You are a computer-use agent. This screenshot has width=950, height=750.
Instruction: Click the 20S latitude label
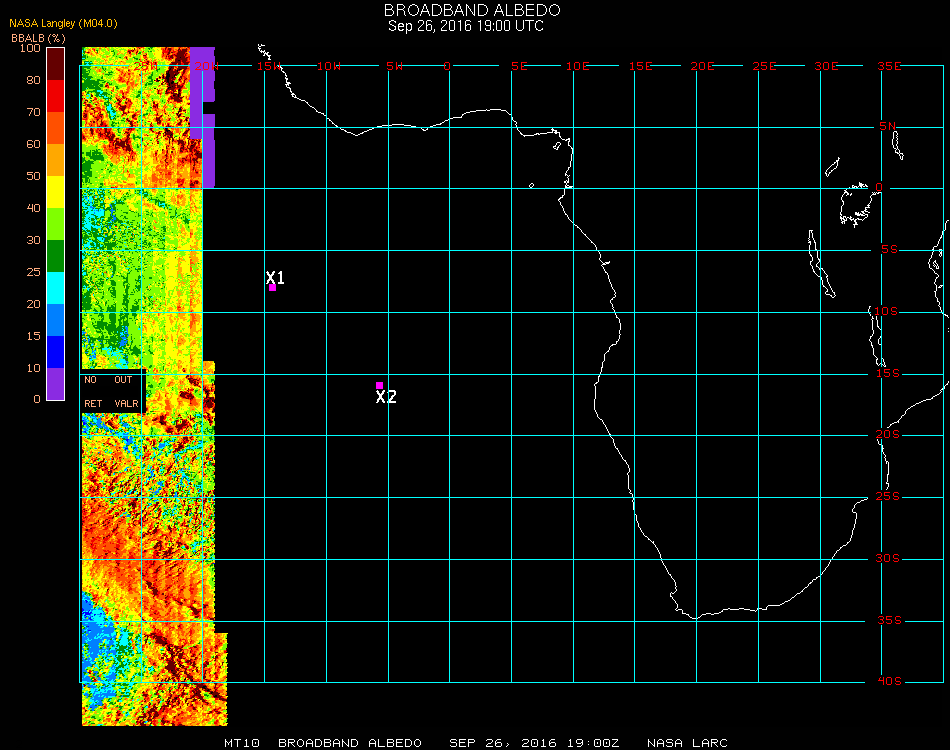[889, 435]
